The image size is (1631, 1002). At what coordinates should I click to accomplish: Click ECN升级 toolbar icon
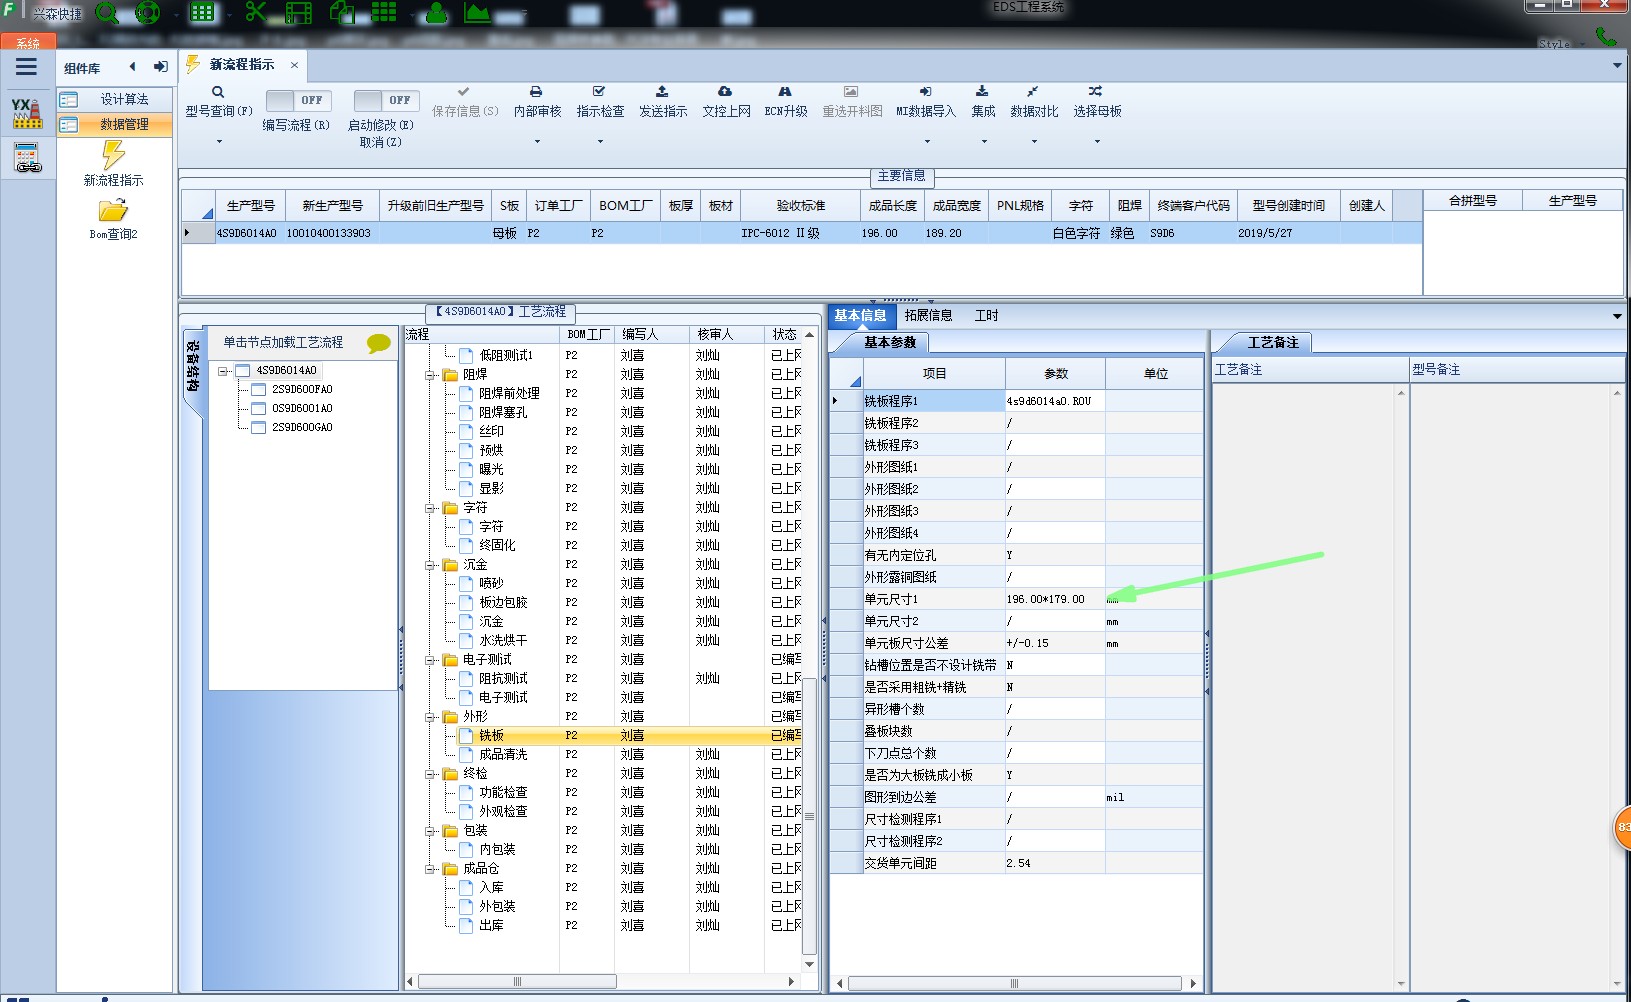click(785, 91)
